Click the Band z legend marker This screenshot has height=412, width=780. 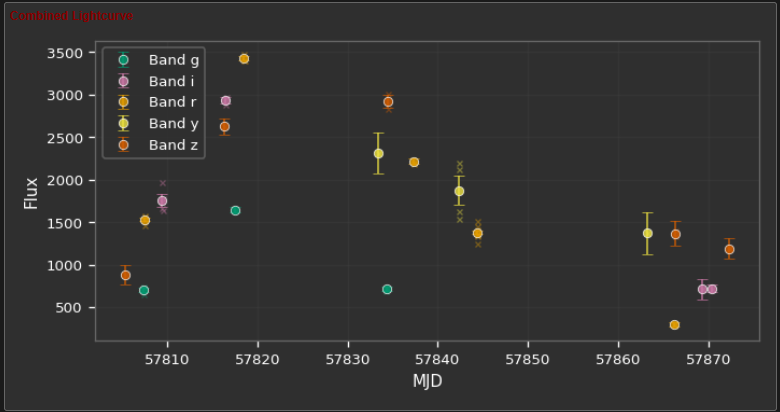pyautogui.click(x=123, y=145)
